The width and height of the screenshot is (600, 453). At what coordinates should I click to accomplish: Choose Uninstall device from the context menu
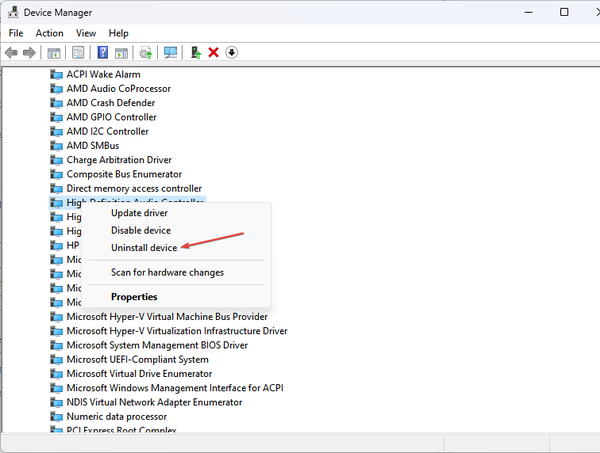click(x=144, y=247)
